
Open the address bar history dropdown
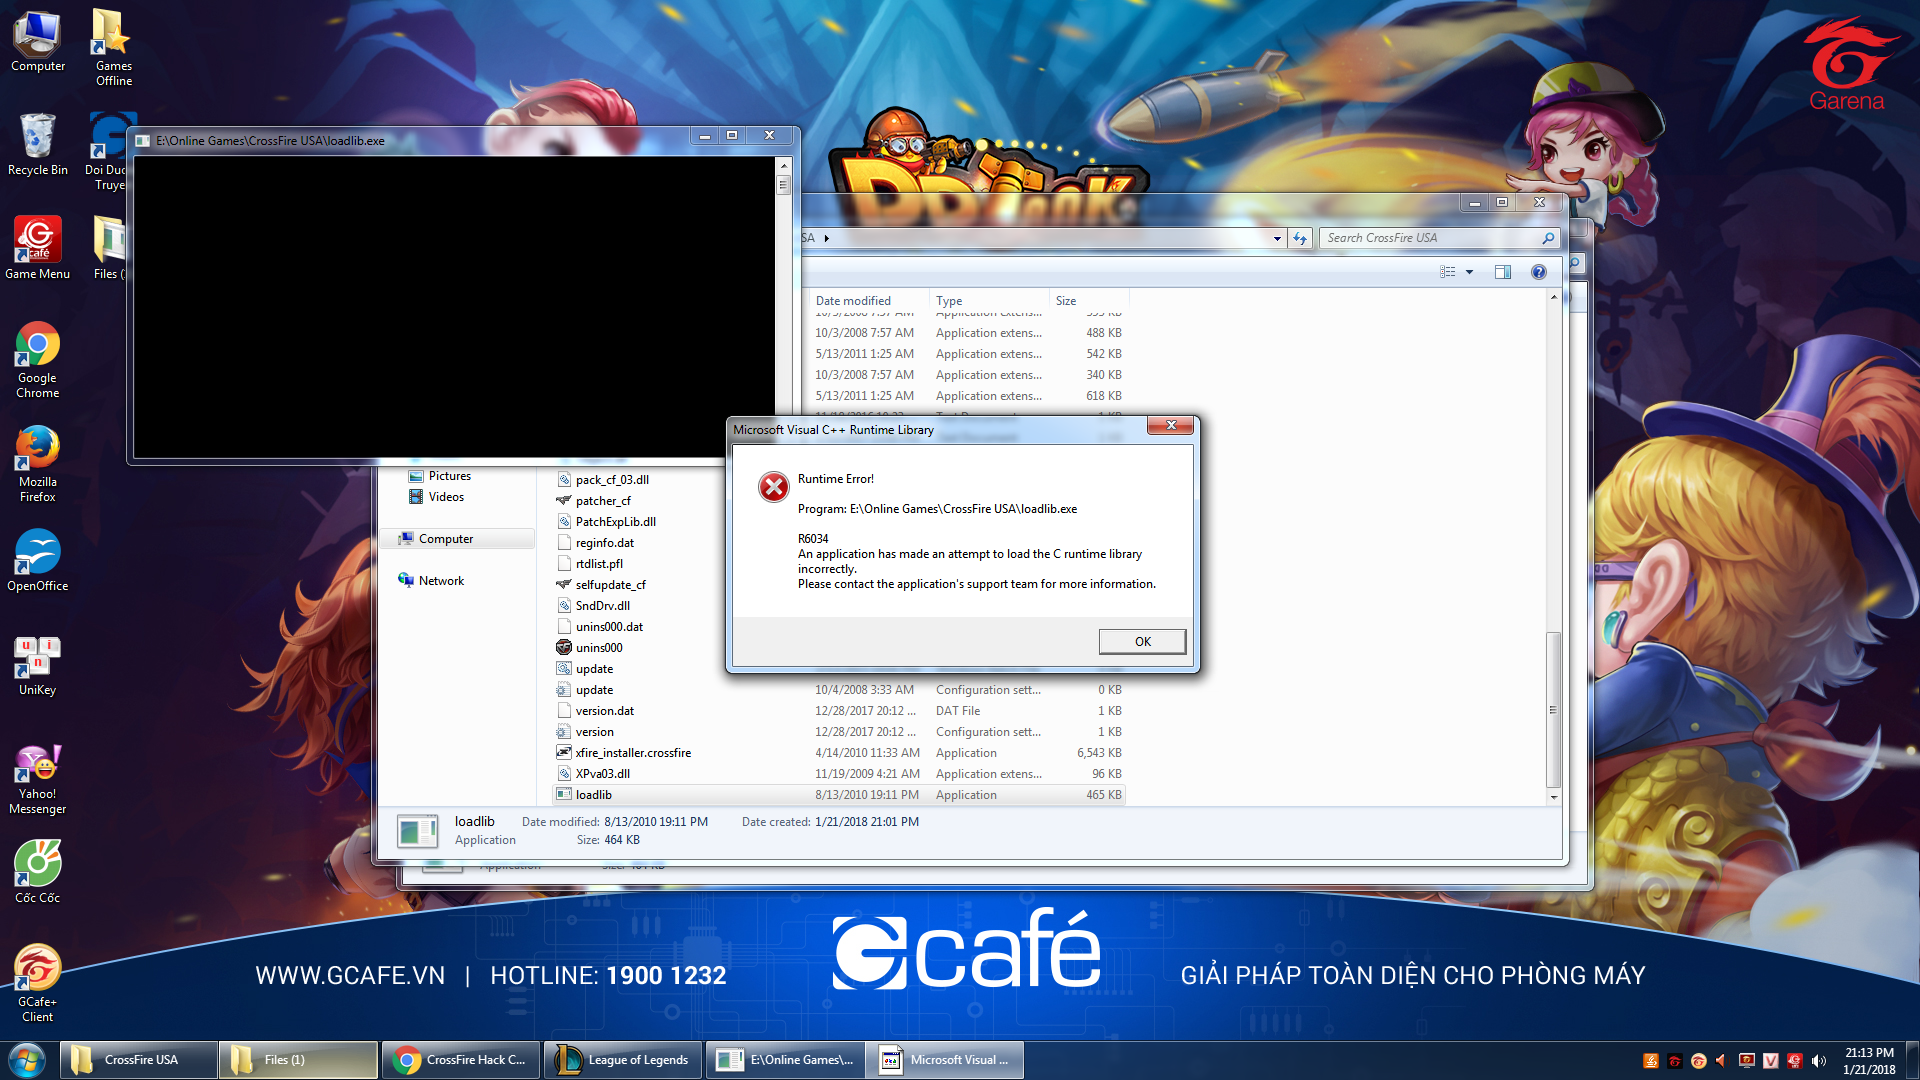[x=1277, y=238]
